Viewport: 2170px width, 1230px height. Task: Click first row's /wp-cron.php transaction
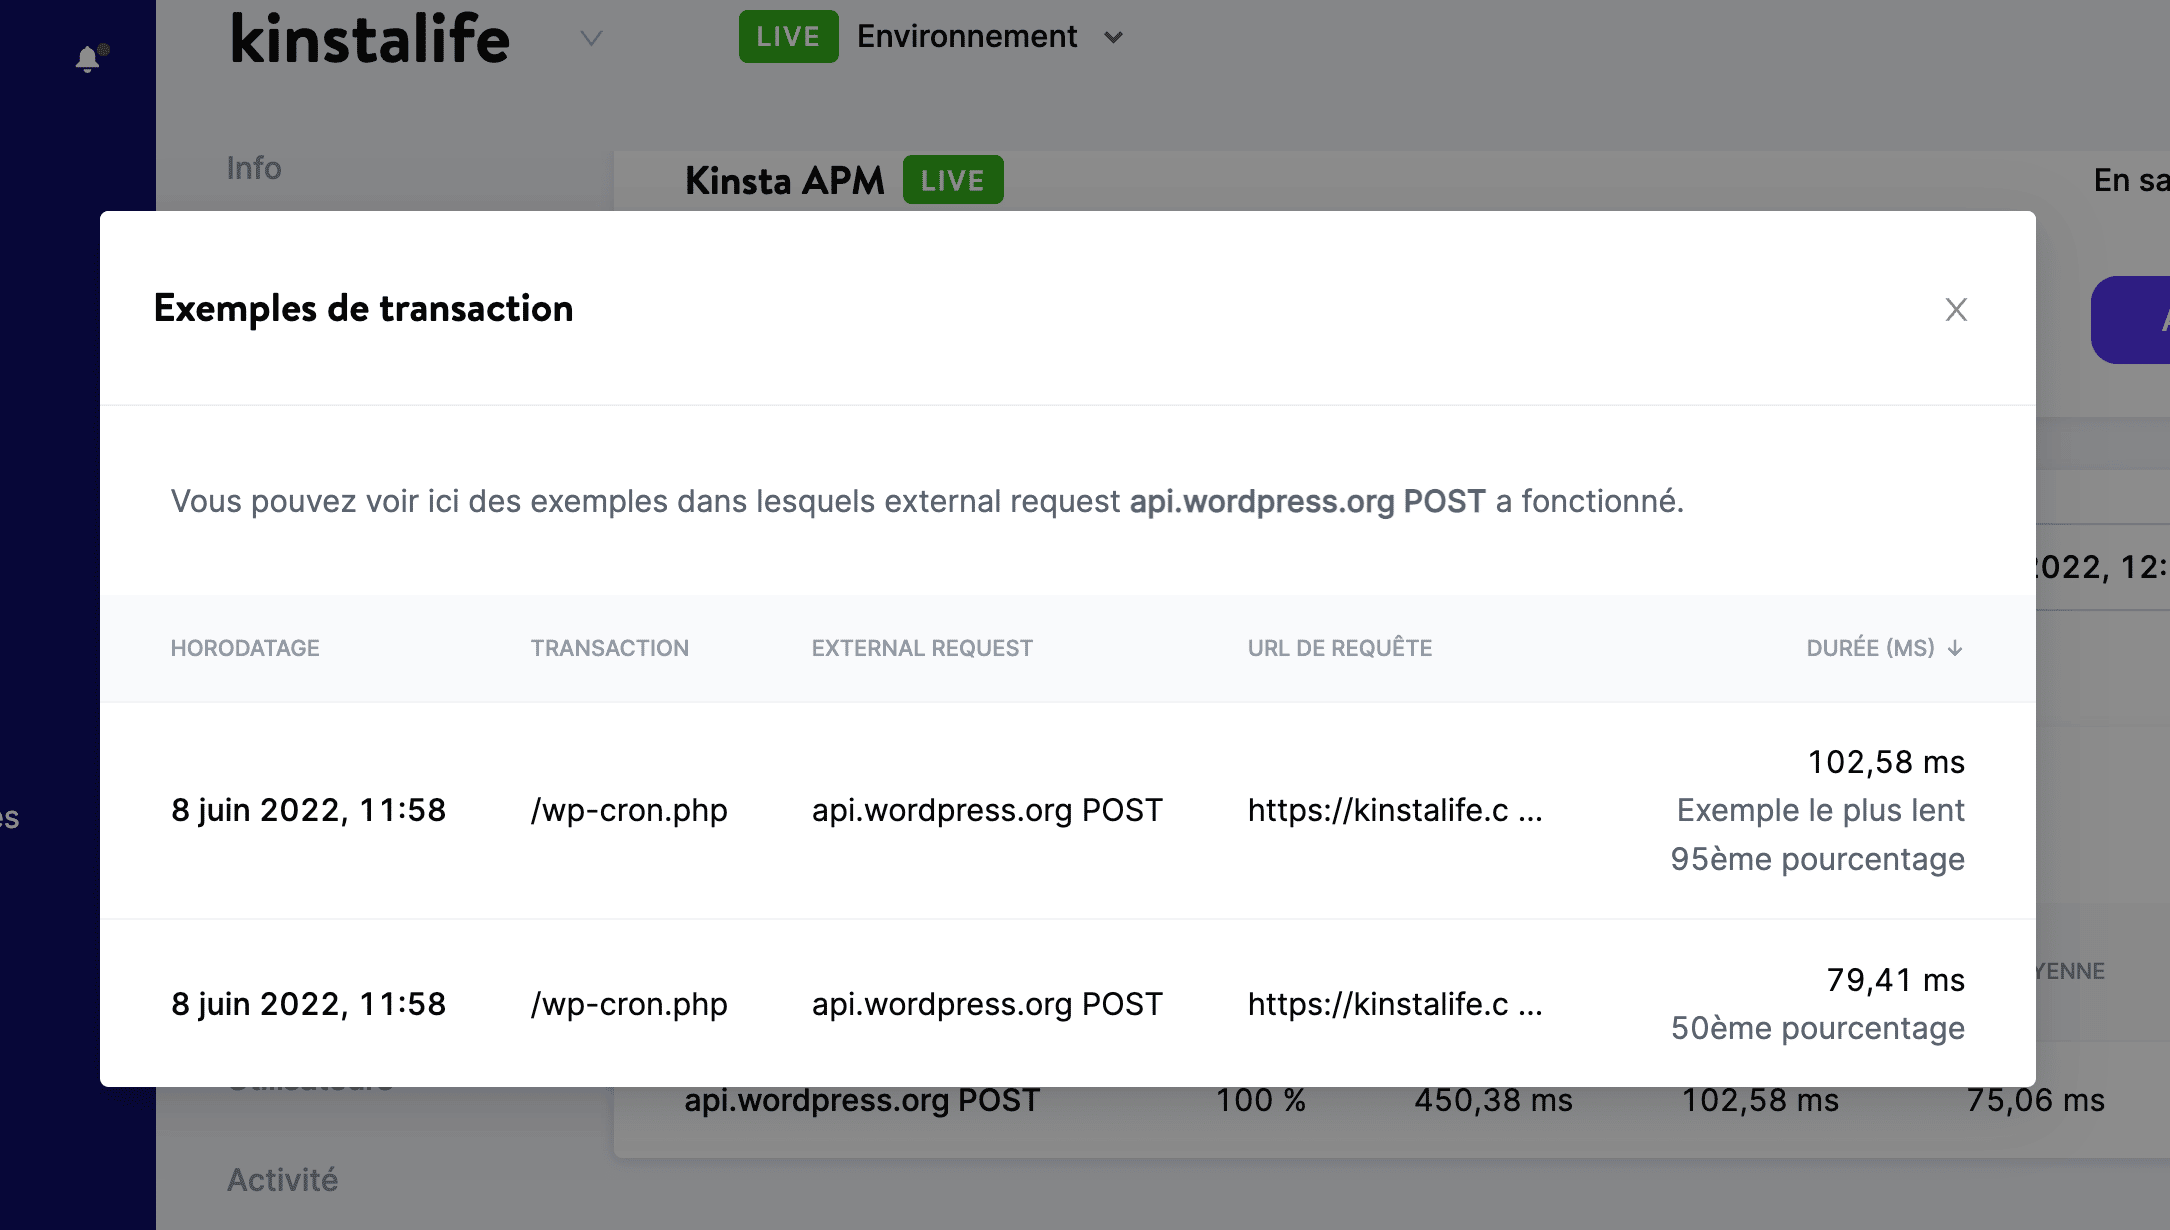(629, 810)
